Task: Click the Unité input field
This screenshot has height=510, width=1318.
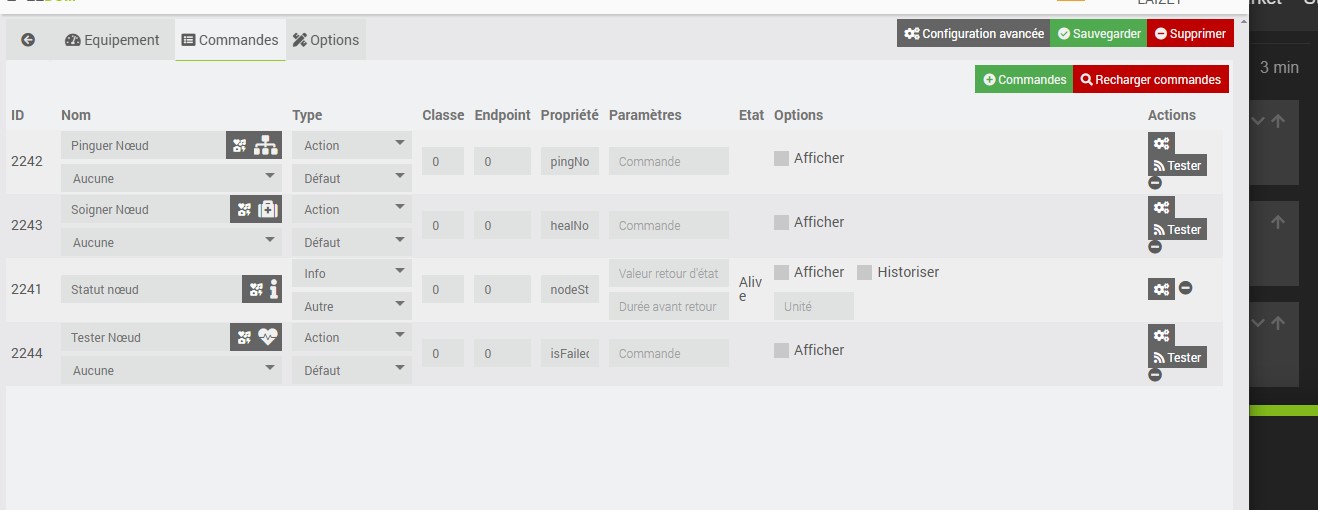Action: 814,306
